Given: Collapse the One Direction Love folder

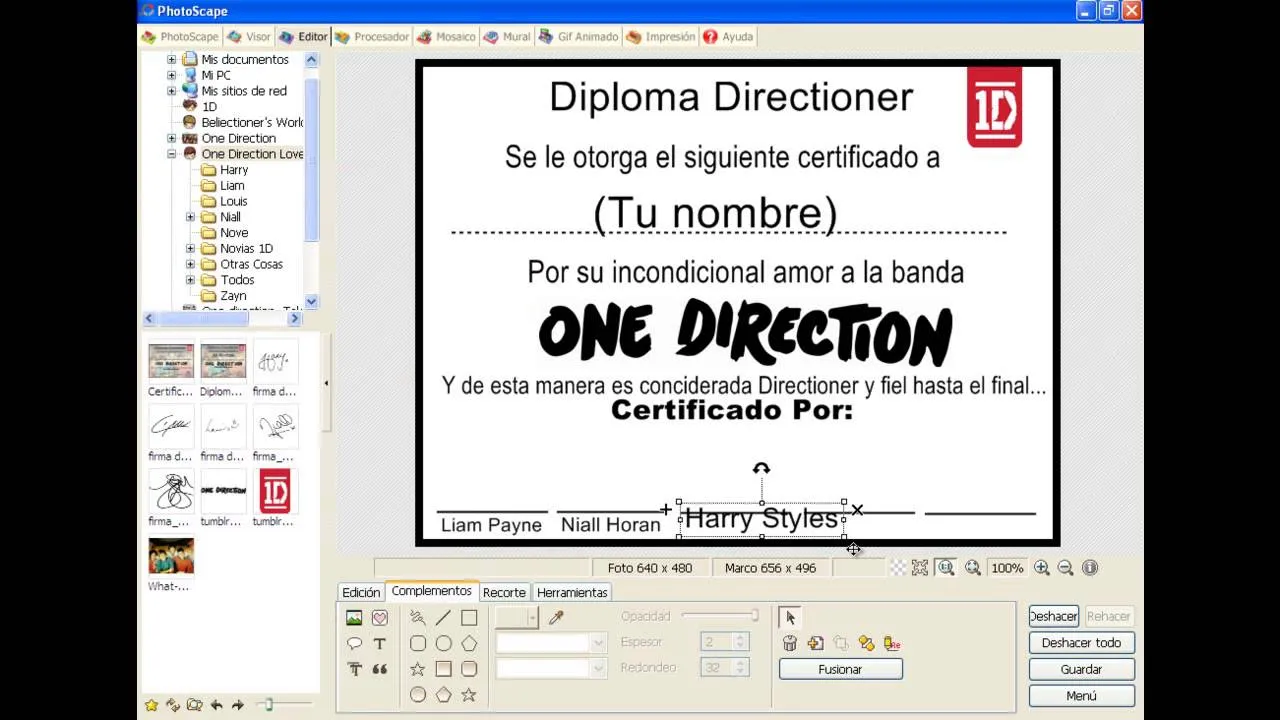Looking at the screenshot, I should tap(171, 154).
